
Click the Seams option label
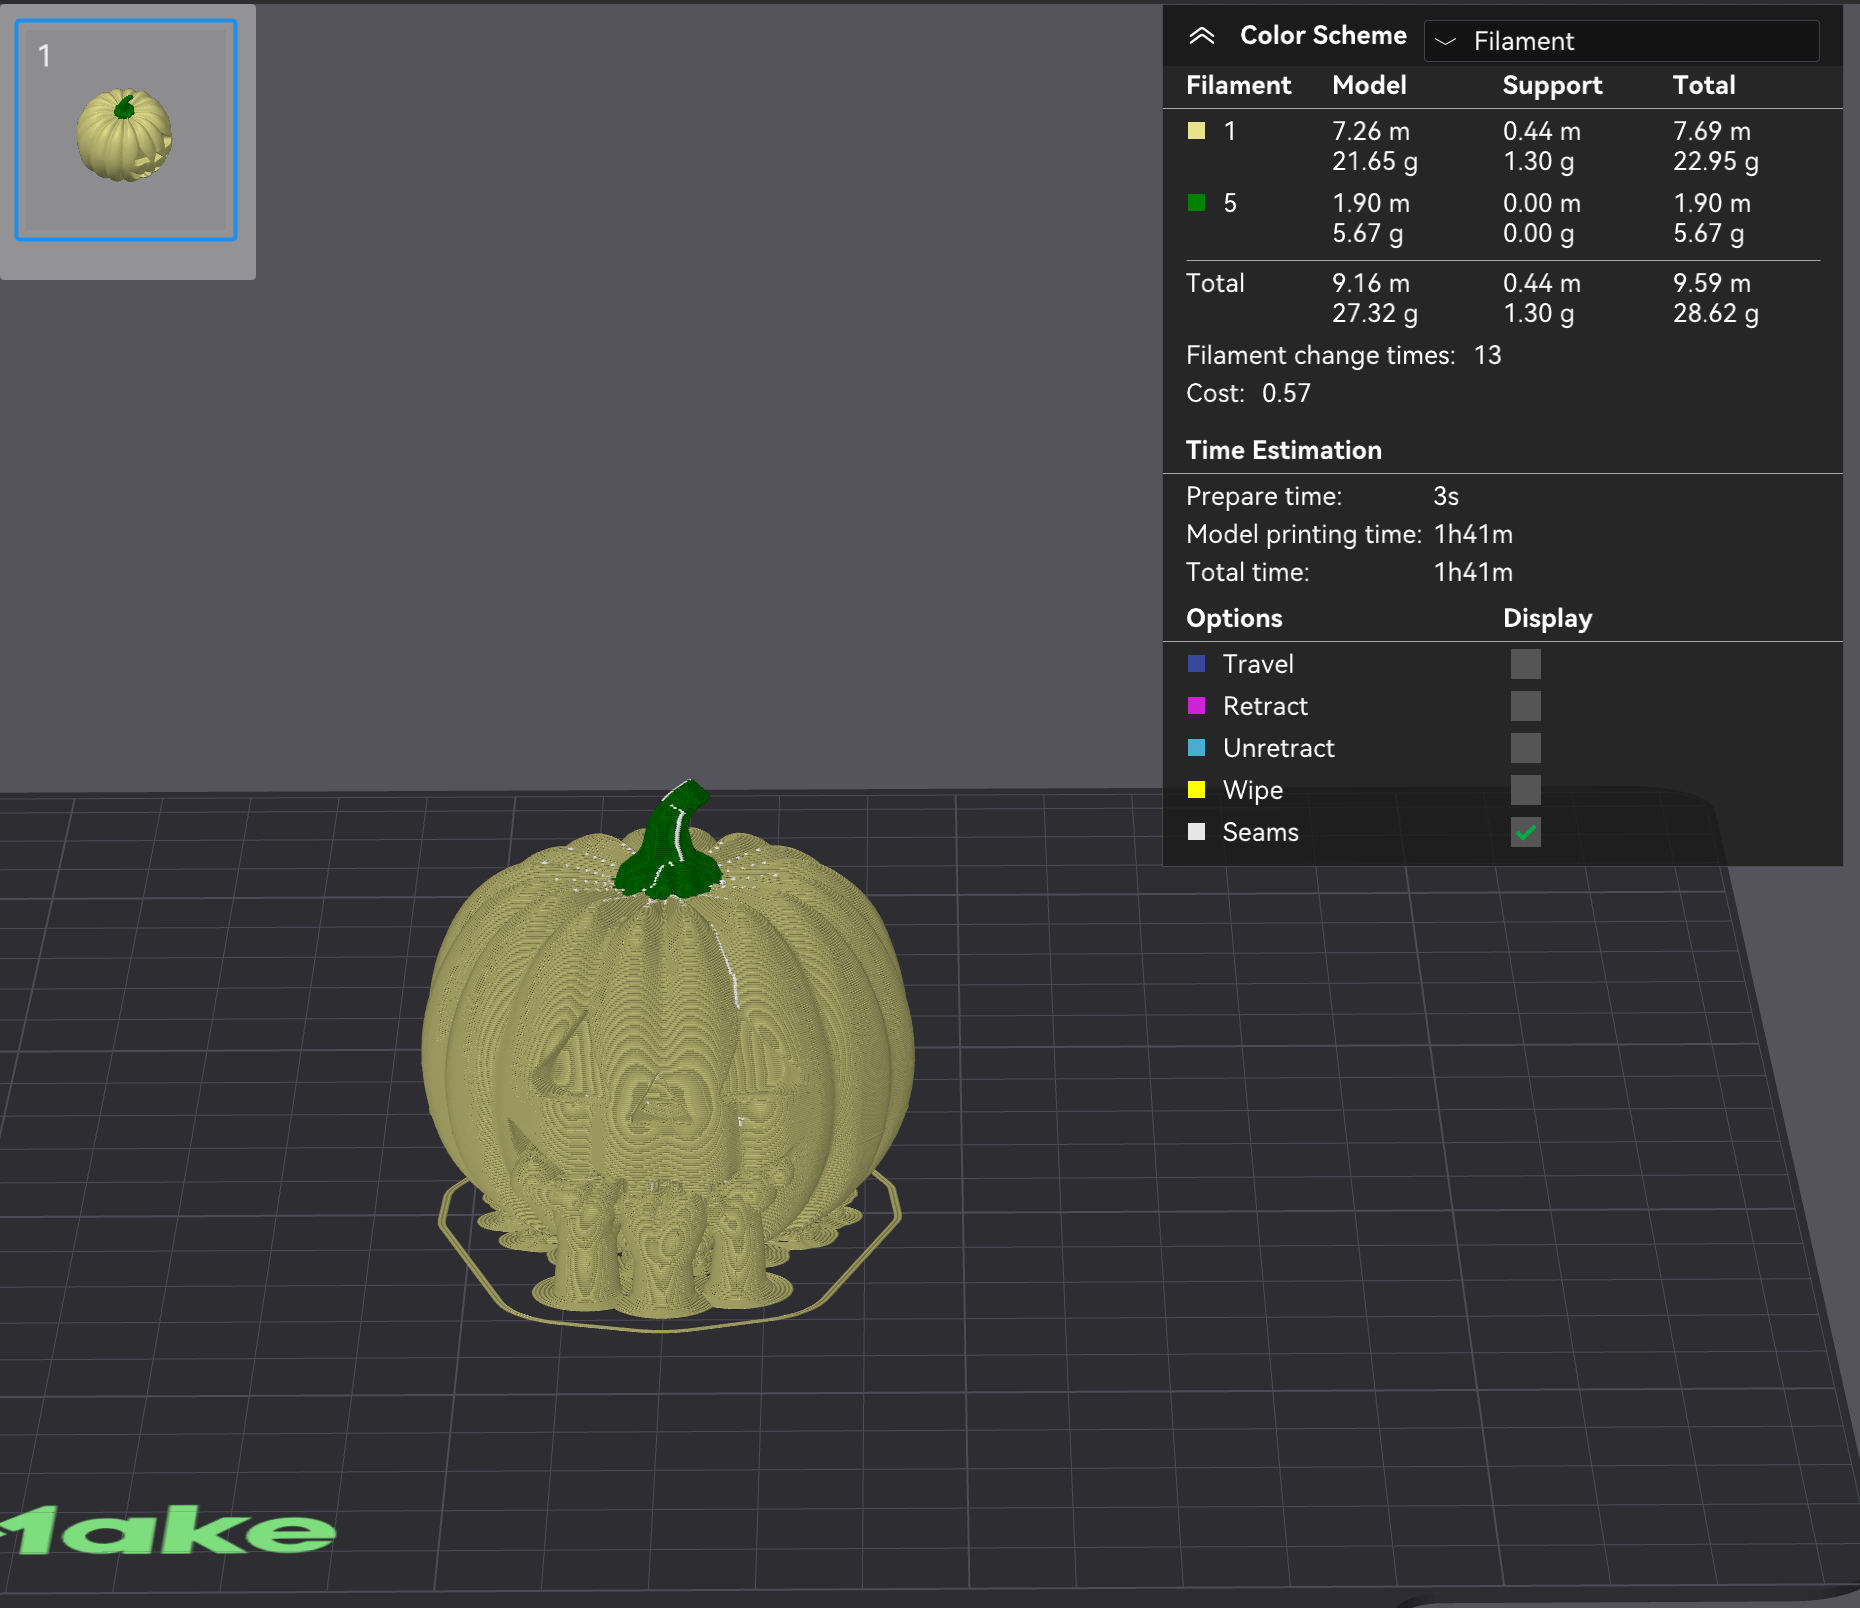tap(1260, 832)
